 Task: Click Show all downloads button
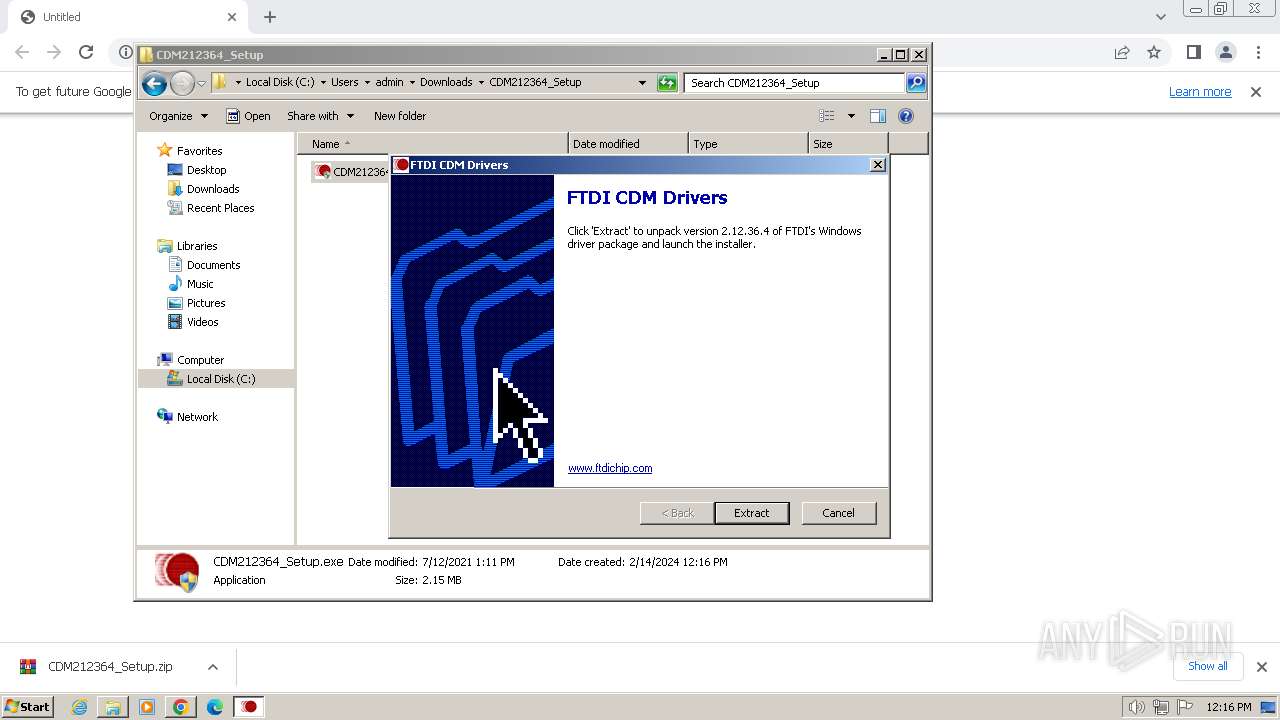pos(1207,666)
